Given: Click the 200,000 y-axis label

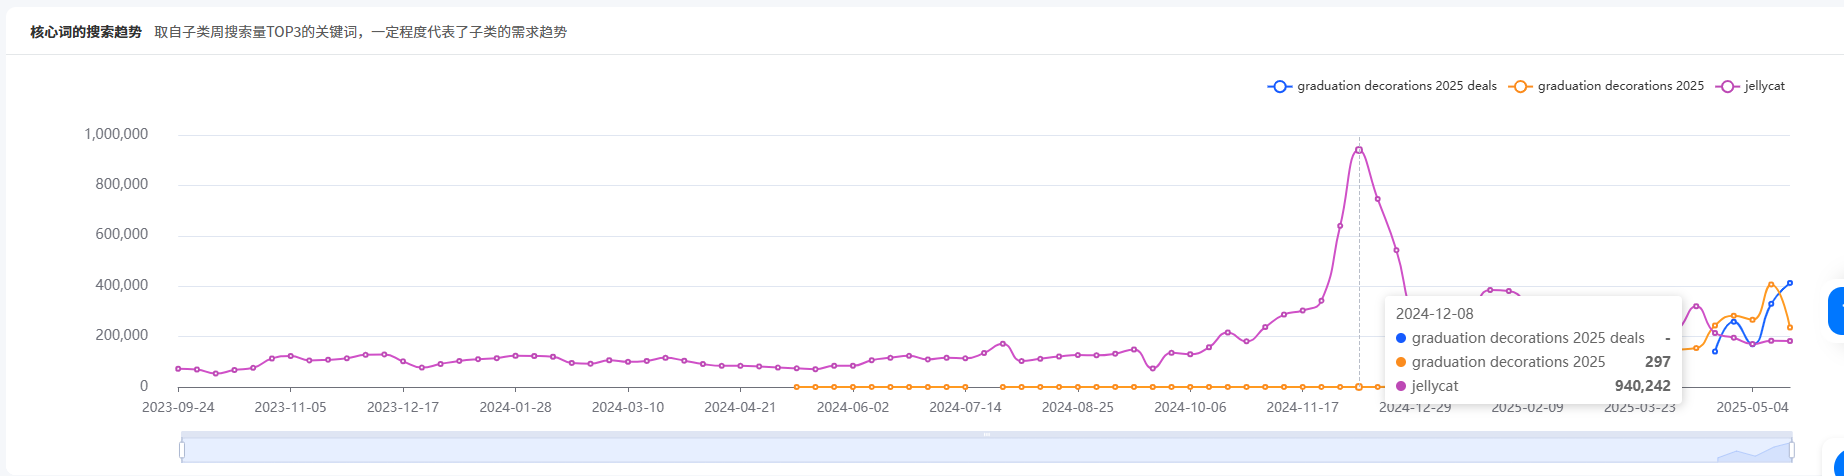Looking at the screenshot, I should [122, 335].
